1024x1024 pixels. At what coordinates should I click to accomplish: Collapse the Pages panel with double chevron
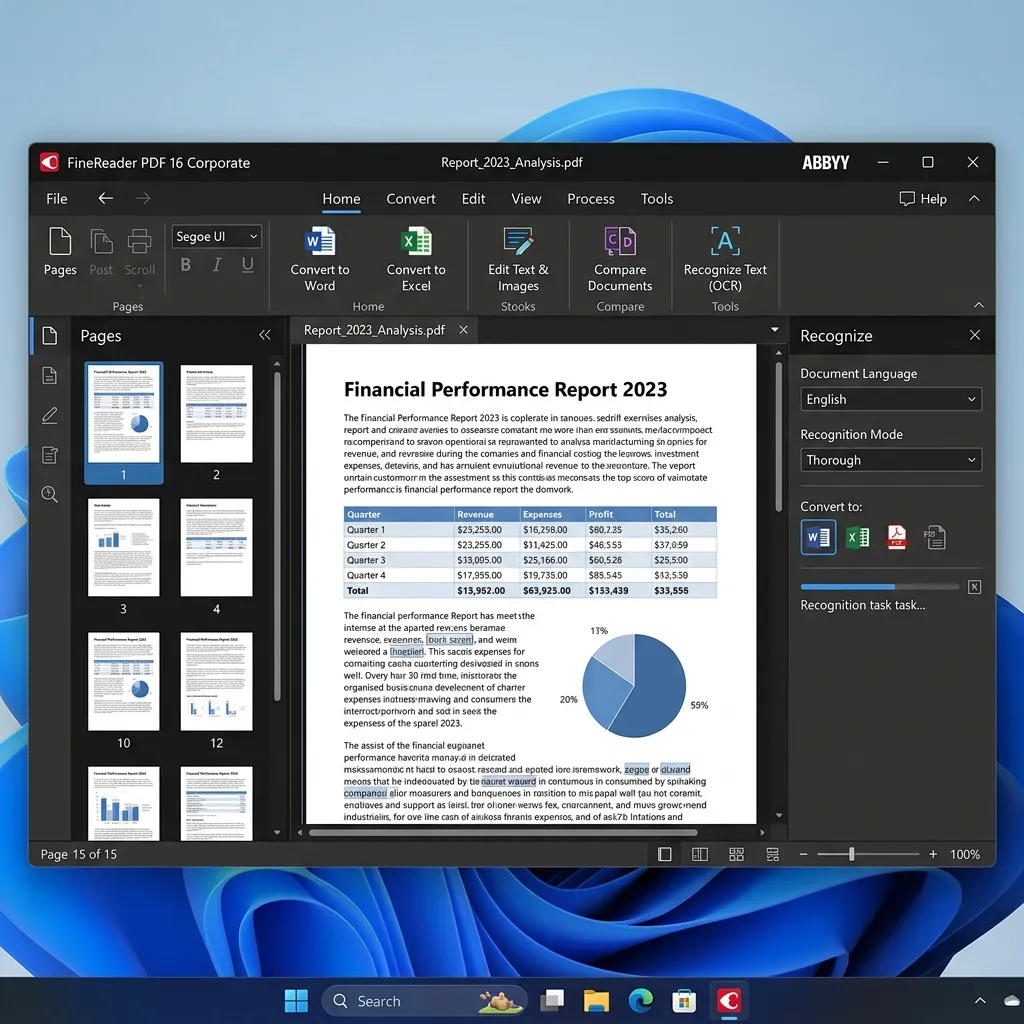point(264,335)
